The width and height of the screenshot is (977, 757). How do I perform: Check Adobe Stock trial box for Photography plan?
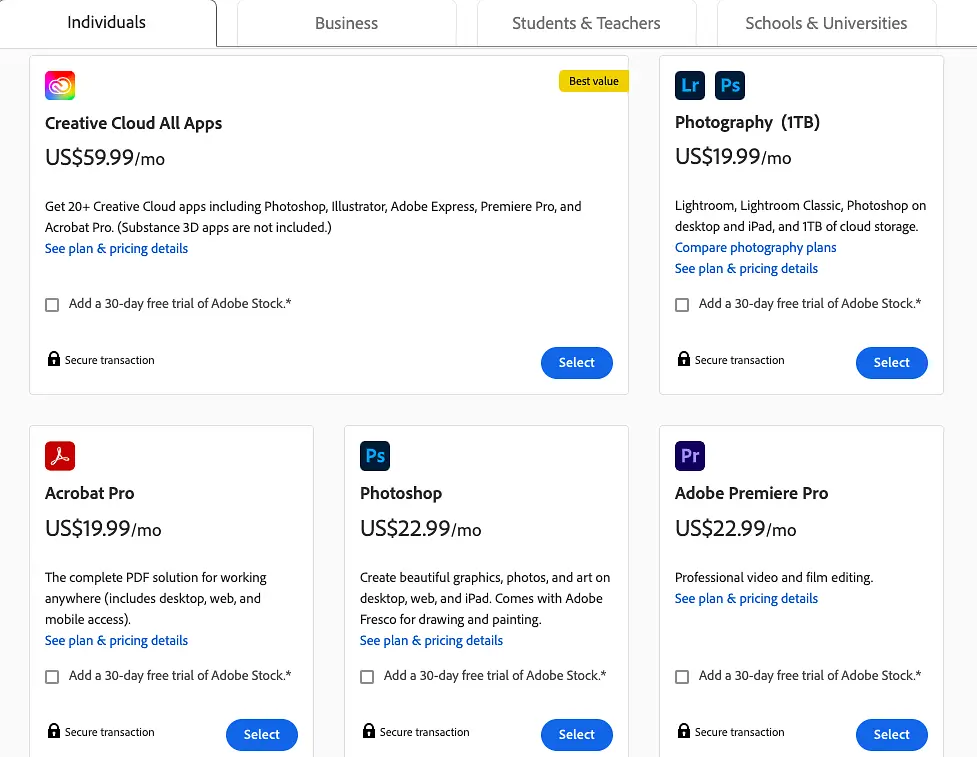682,305
